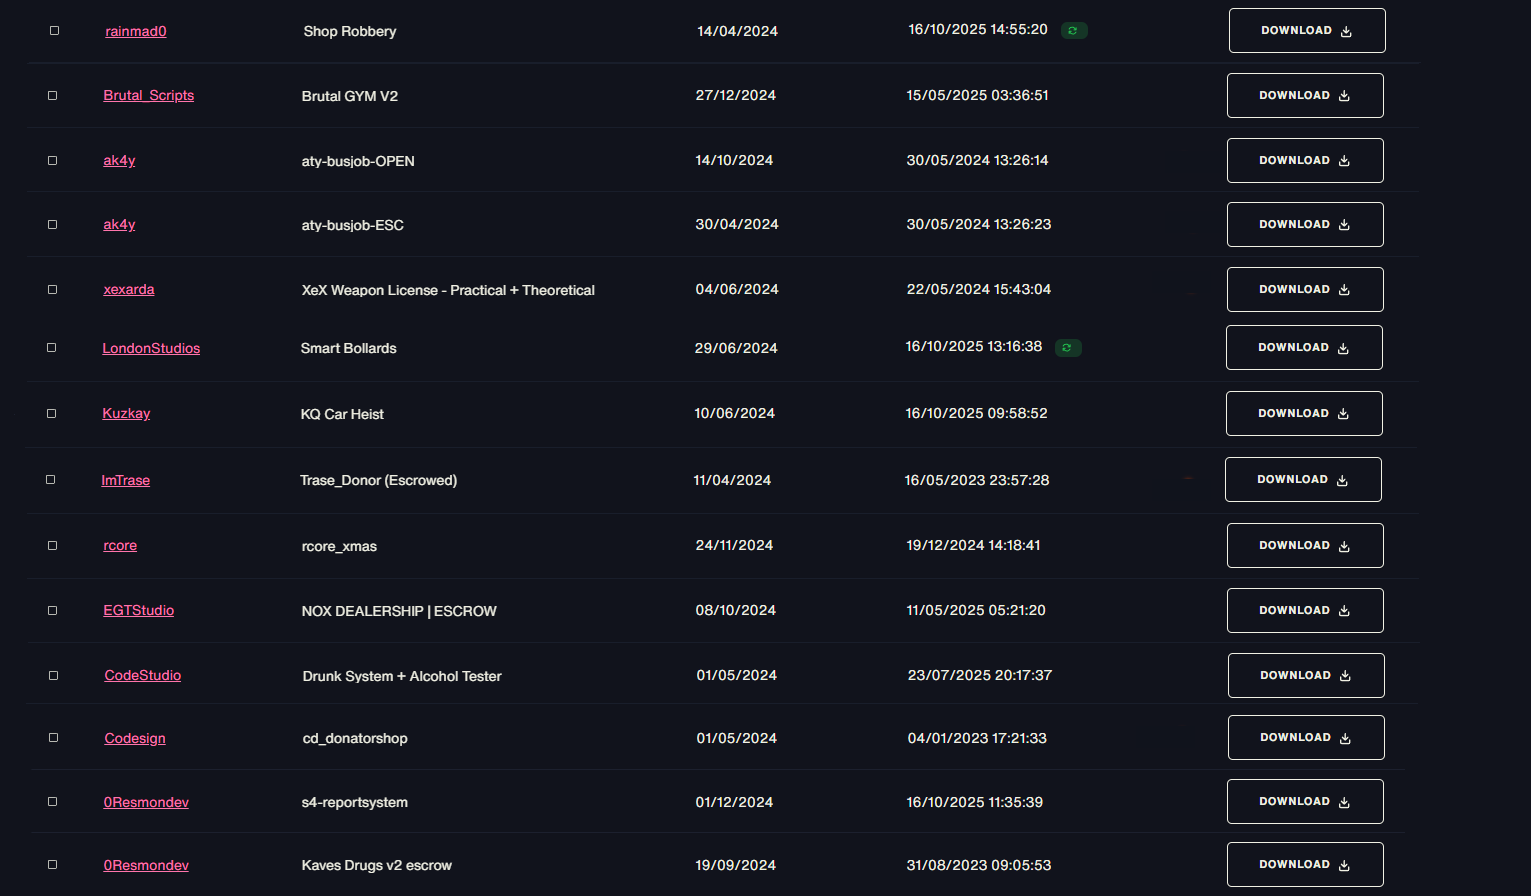Download Smart Bollards

(1304, 348)
